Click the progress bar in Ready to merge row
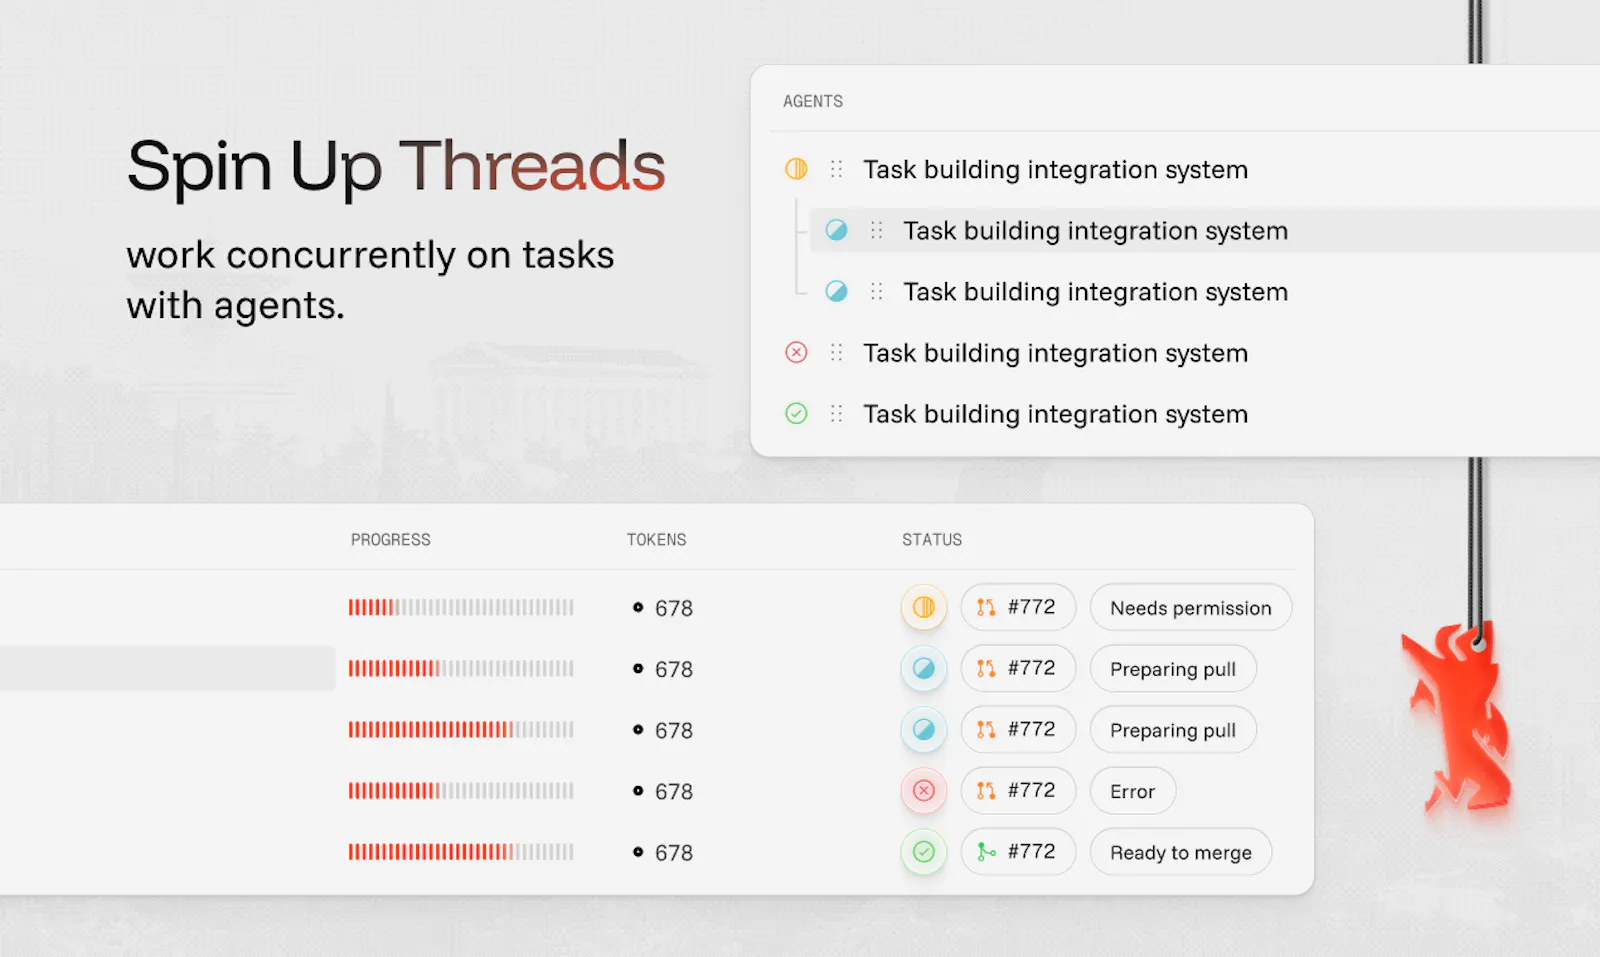 461,852
